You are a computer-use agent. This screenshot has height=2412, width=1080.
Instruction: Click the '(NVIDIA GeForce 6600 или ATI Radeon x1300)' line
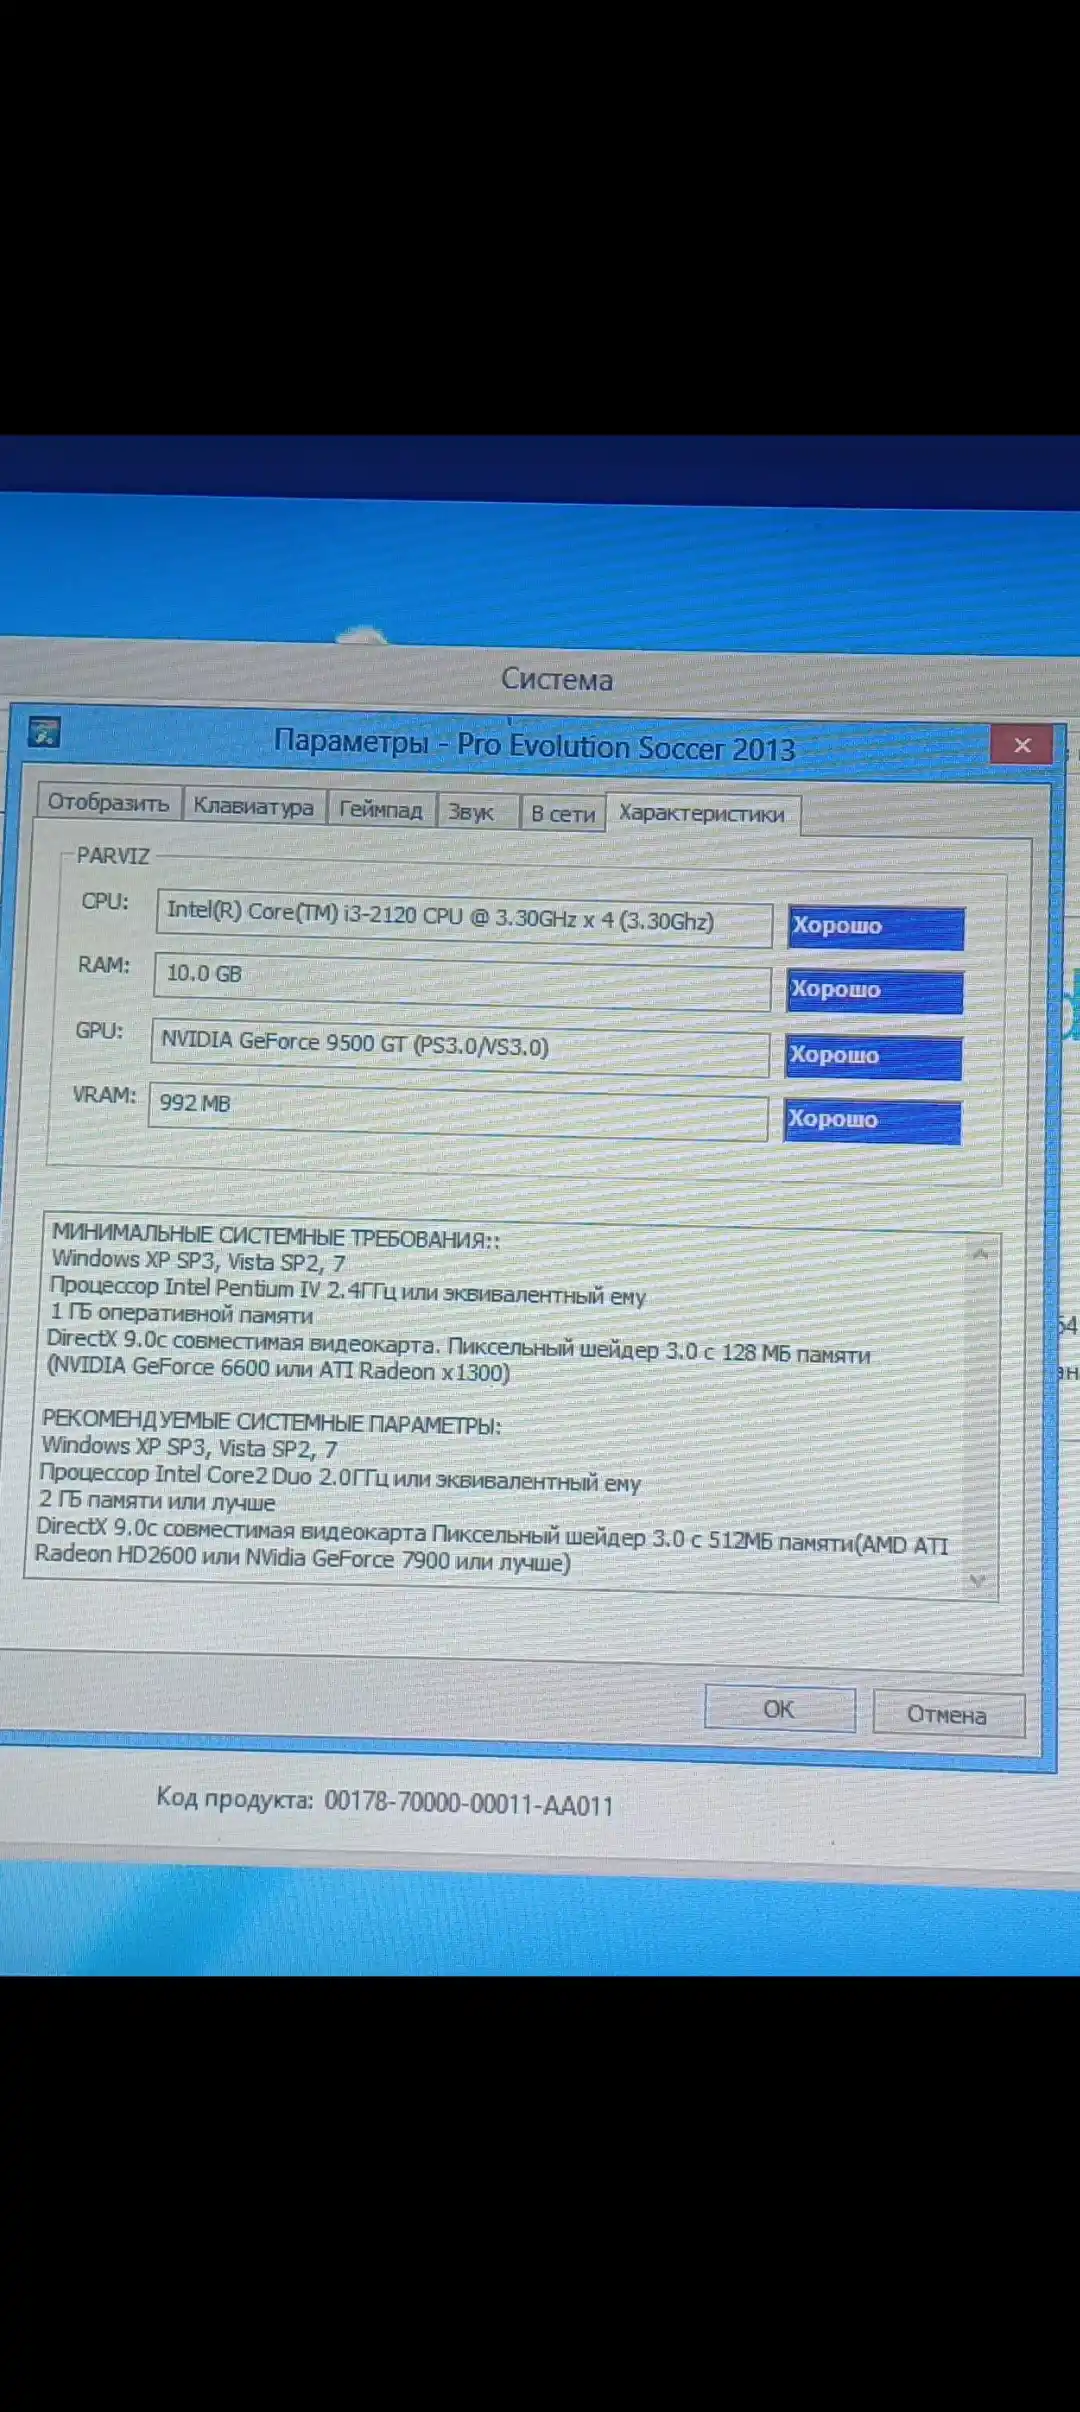[279, 1368]
